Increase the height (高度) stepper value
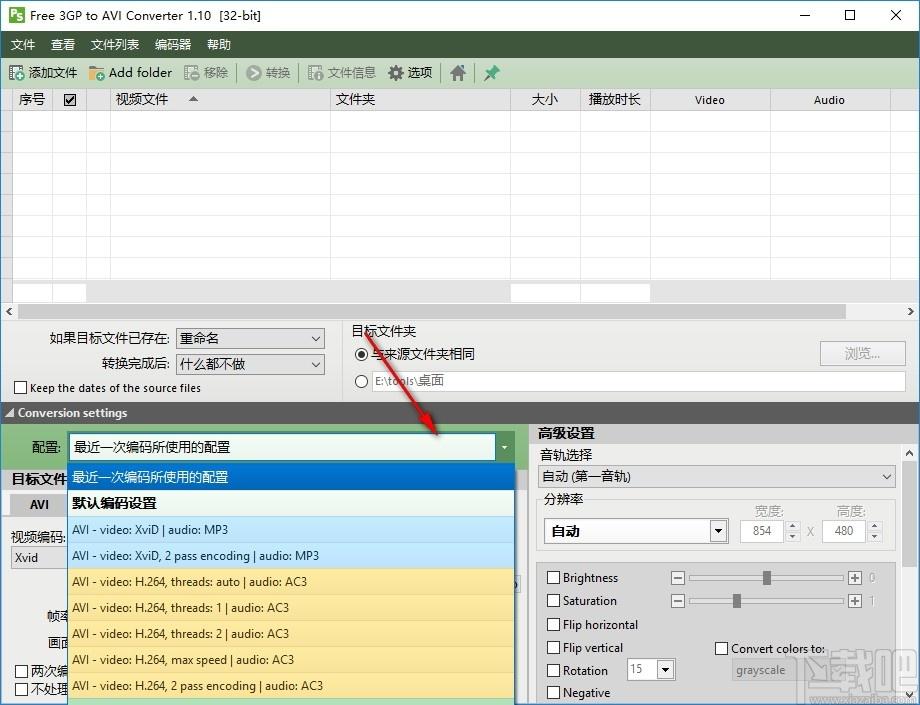Screen dimensions: 920x705 pos(875,526)
